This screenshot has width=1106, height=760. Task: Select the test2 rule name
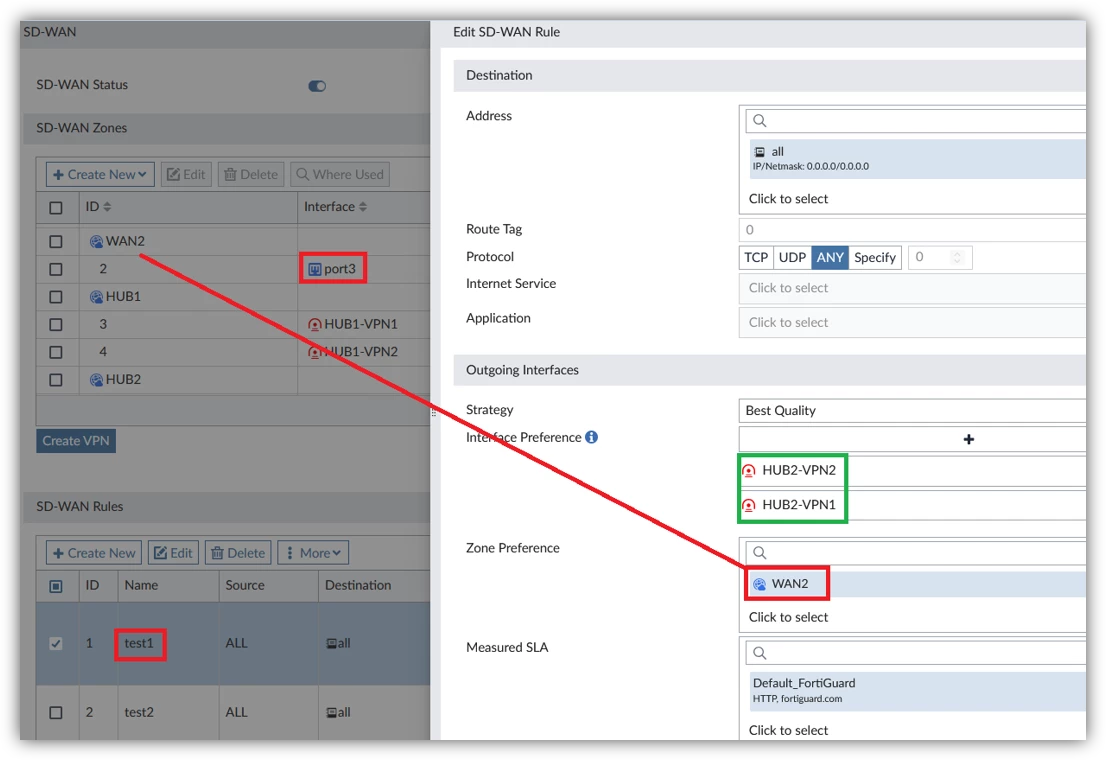[139, 712]
